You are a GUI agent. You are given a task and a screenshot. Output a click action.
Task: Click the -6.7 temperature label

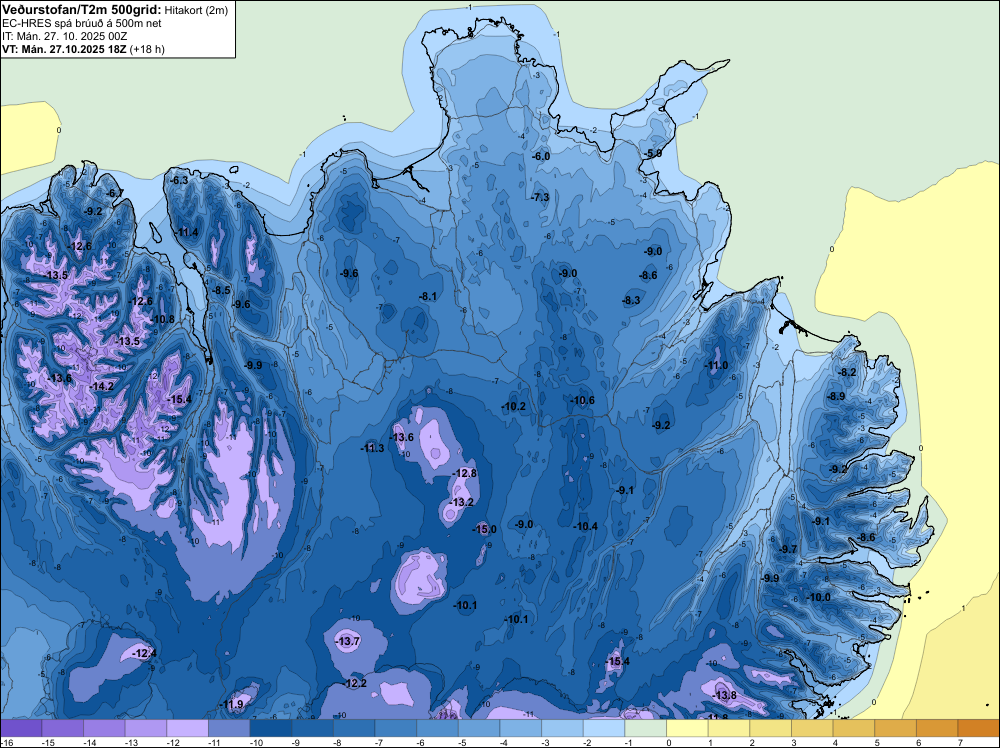(x=115, y=193)
